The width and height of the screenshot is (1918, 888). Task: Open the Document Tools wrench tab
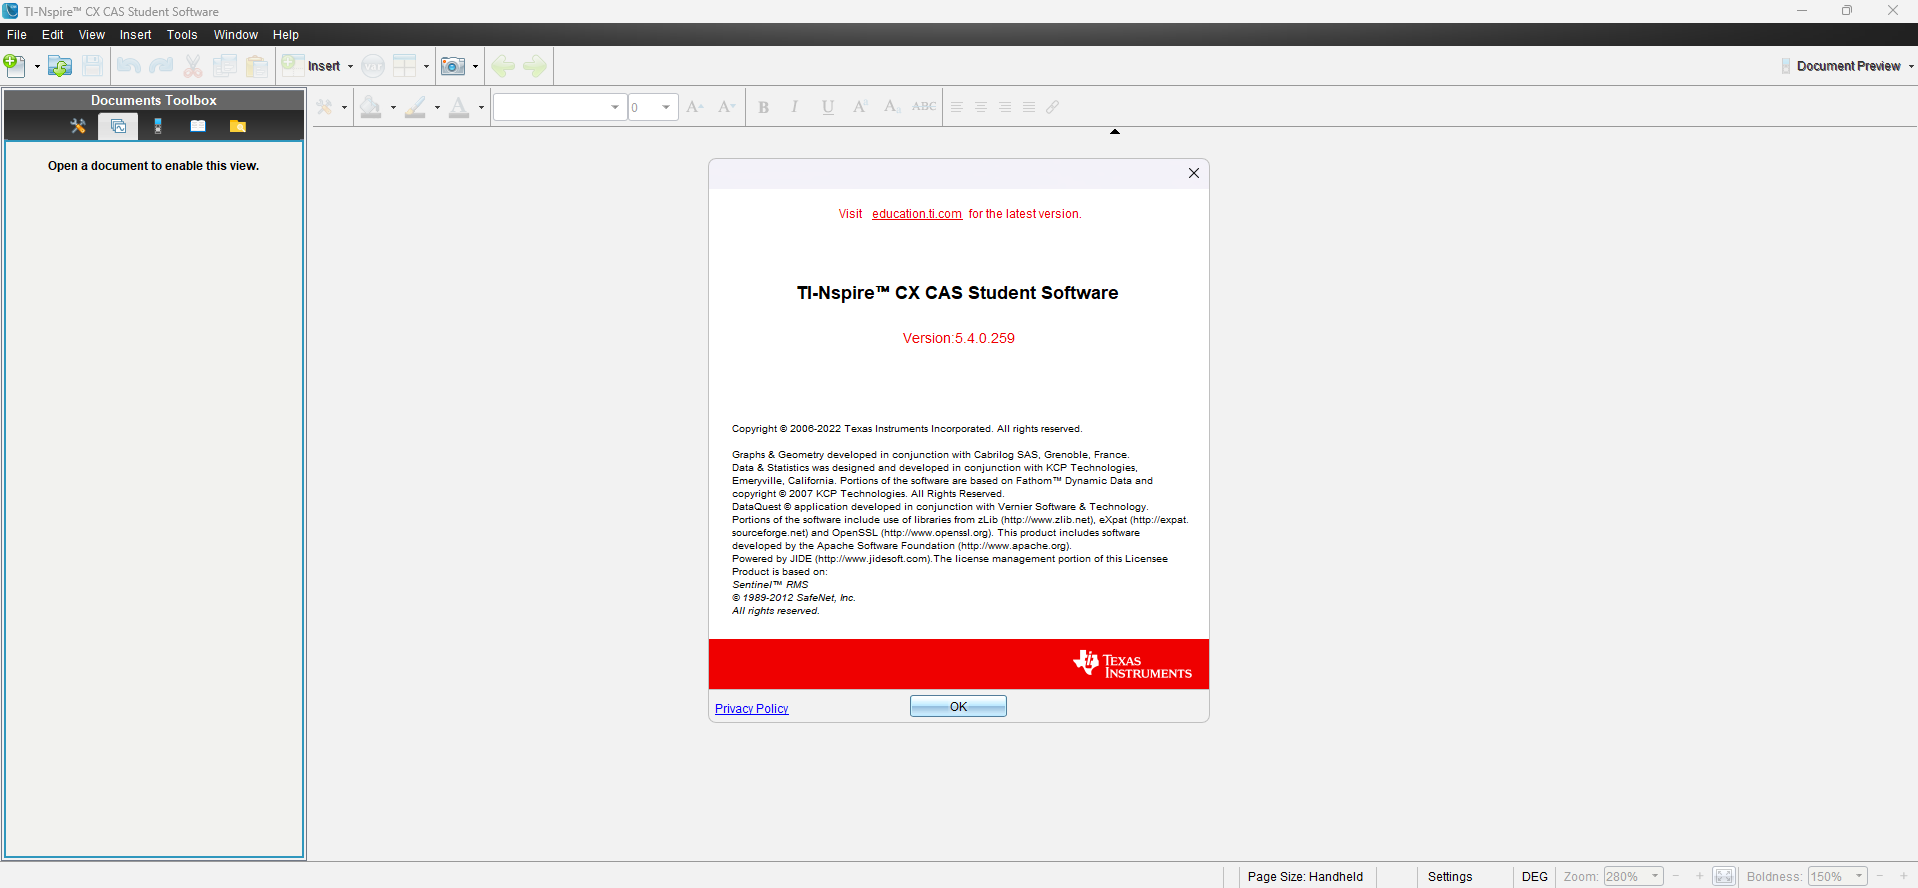coord(78,126)
